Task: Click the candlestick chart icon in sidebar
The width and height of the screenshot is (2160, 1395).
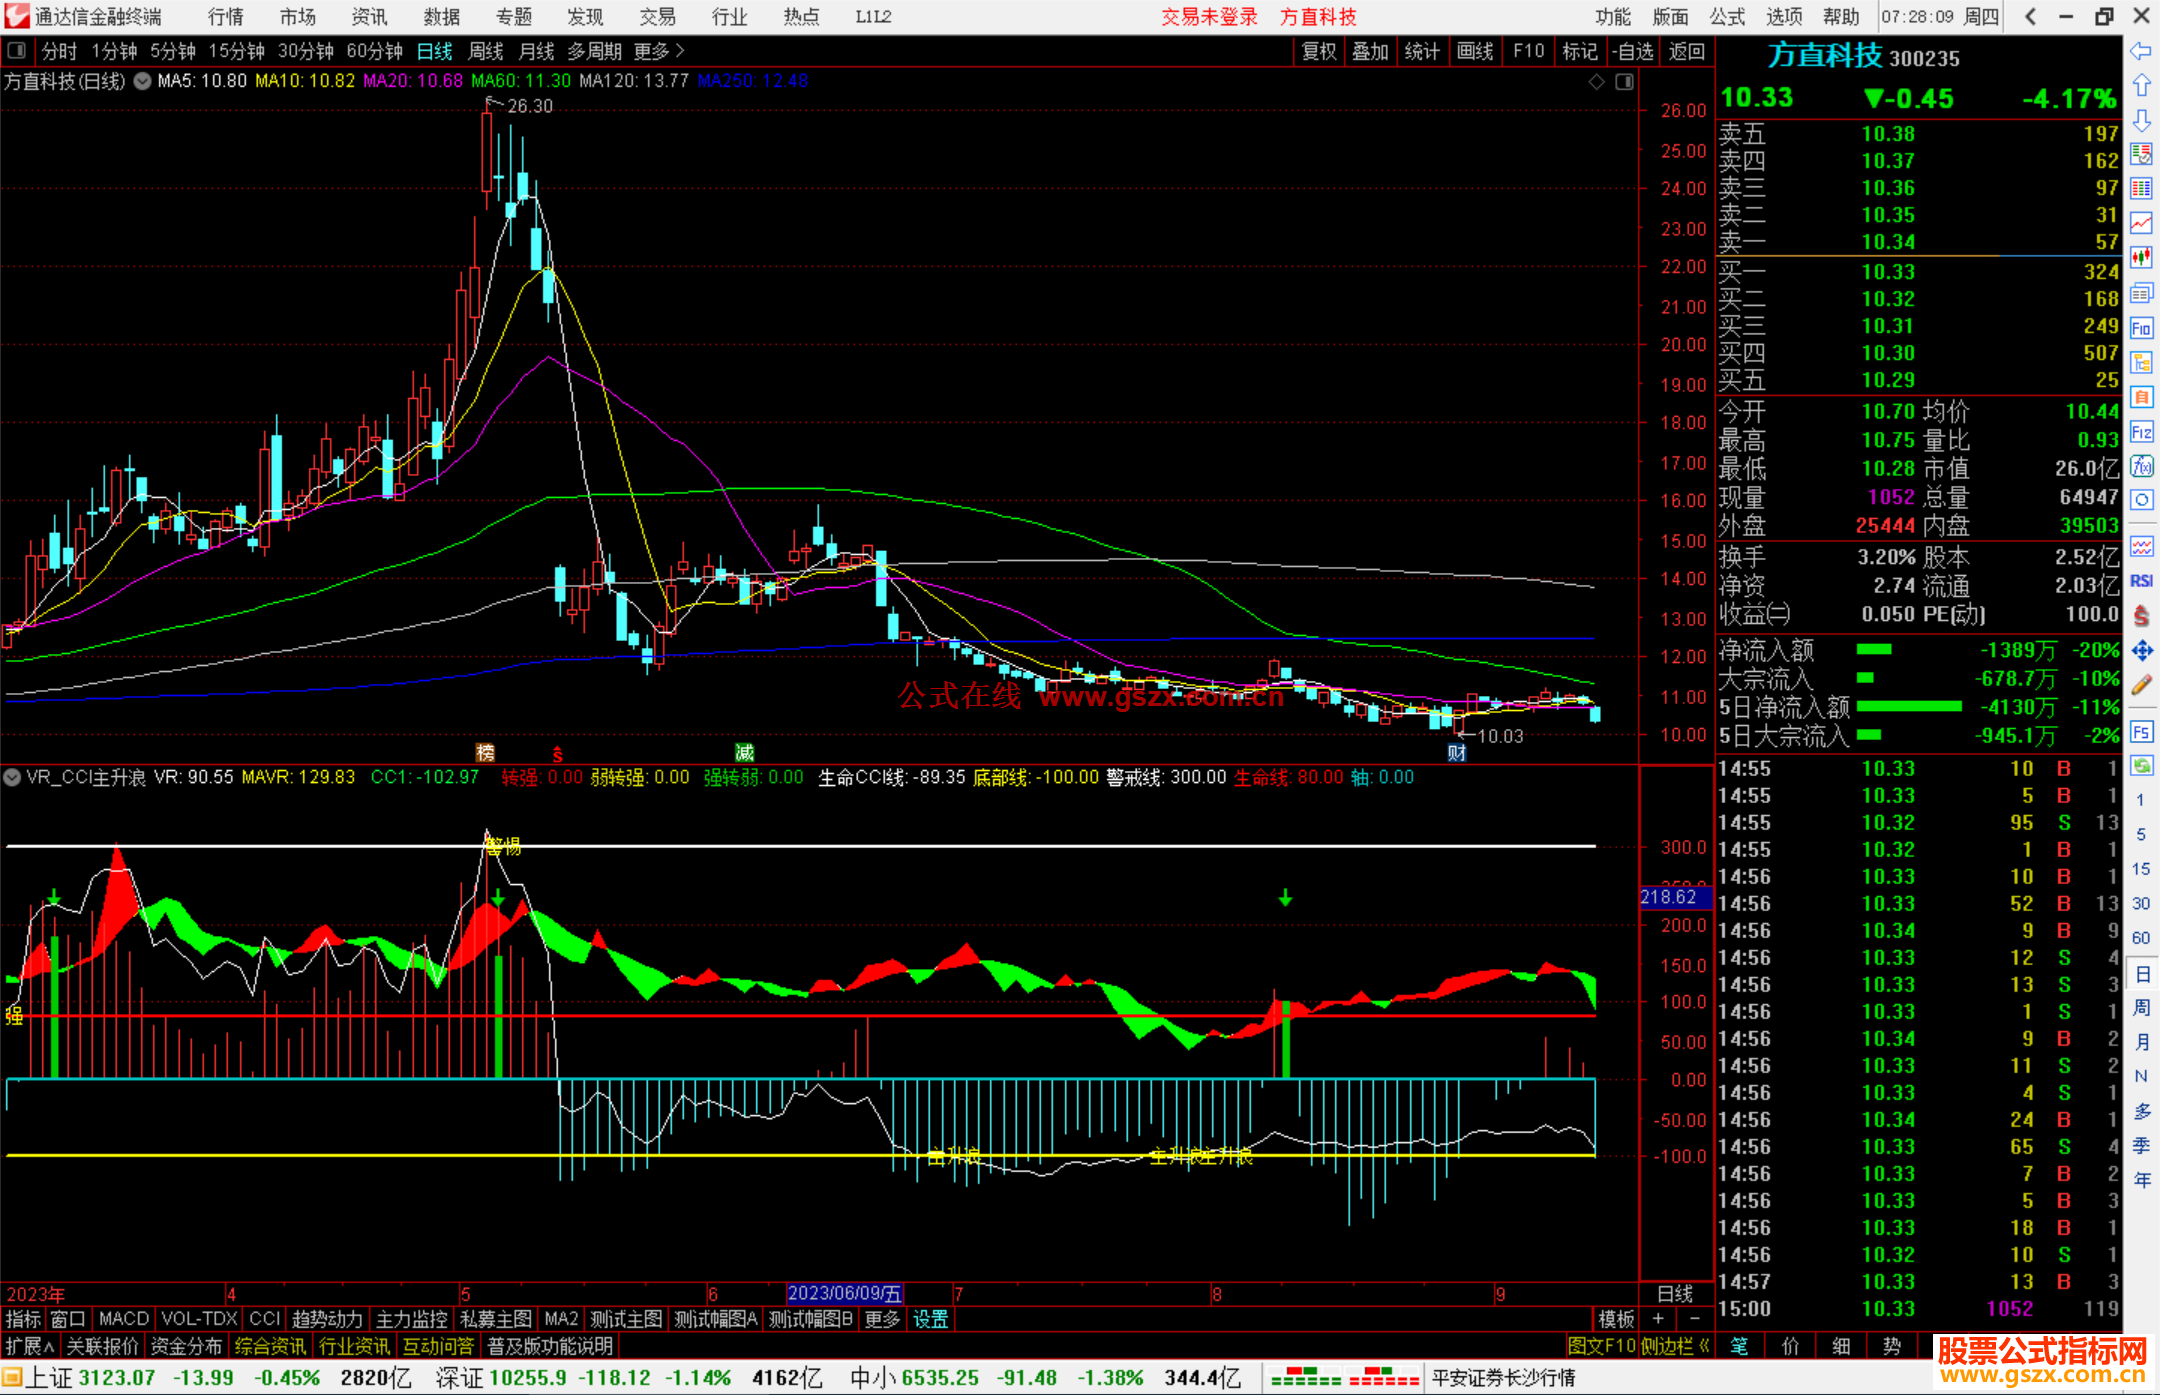Action: coord(2141,258)
